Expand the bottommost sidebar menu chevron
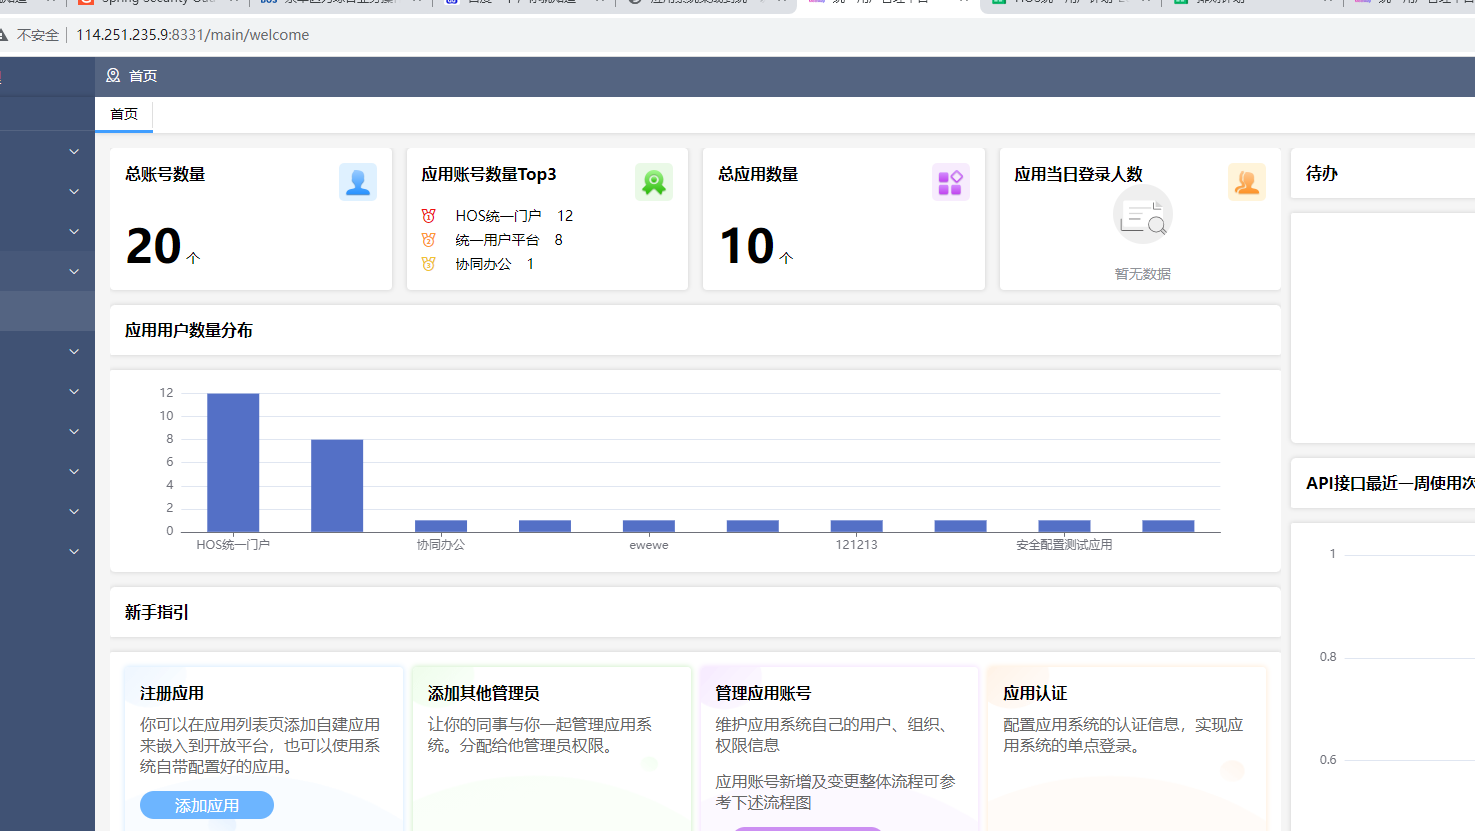Viewport: 1475px width, 831px height. click(74, 552)
